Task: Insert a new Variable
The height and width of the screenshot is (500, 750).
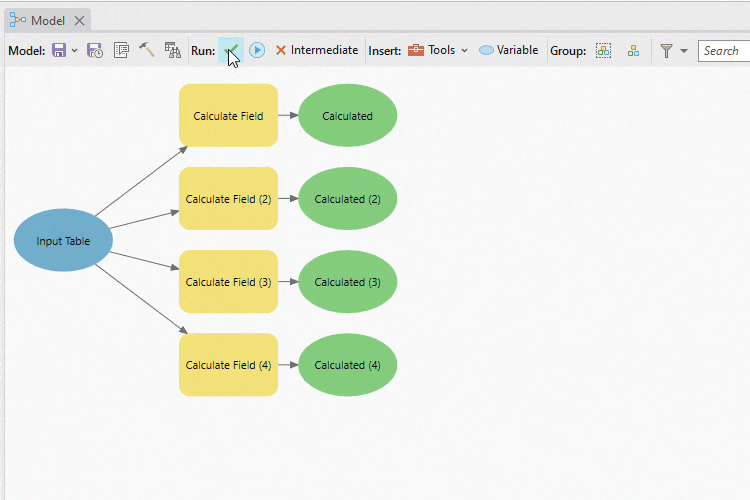Action: (508, 50)
